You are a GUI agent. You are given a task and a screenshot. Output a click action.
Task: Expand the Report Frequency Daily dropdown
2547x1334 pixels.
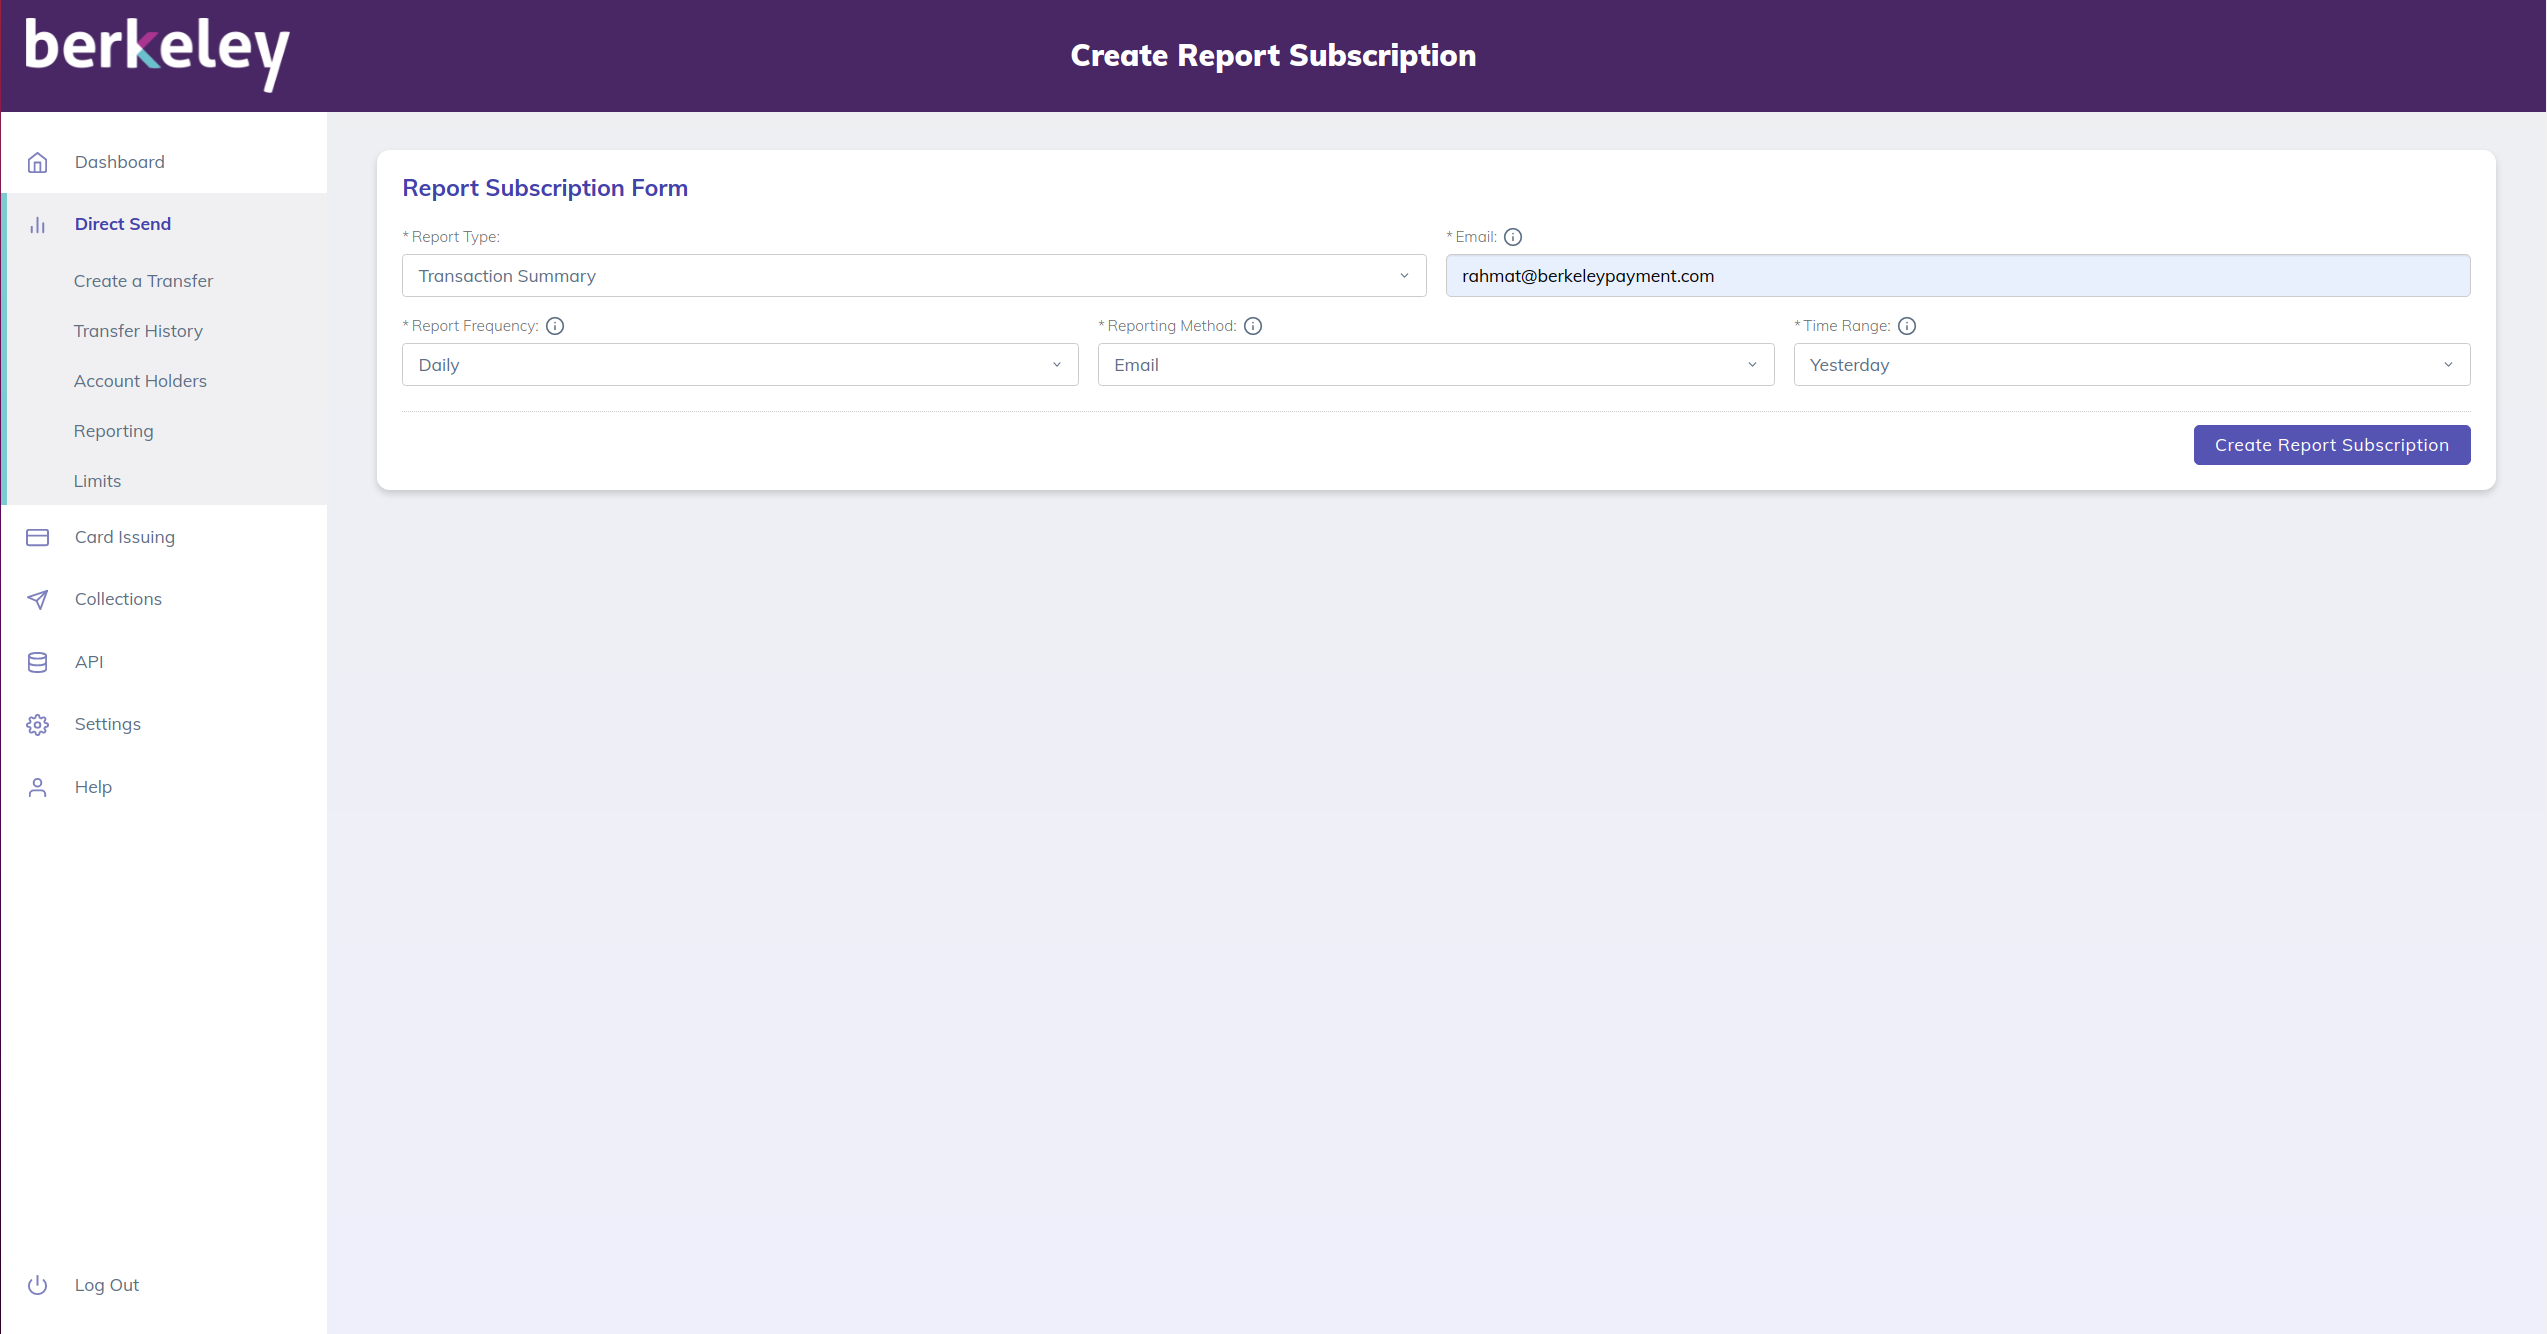click(739, 365)
